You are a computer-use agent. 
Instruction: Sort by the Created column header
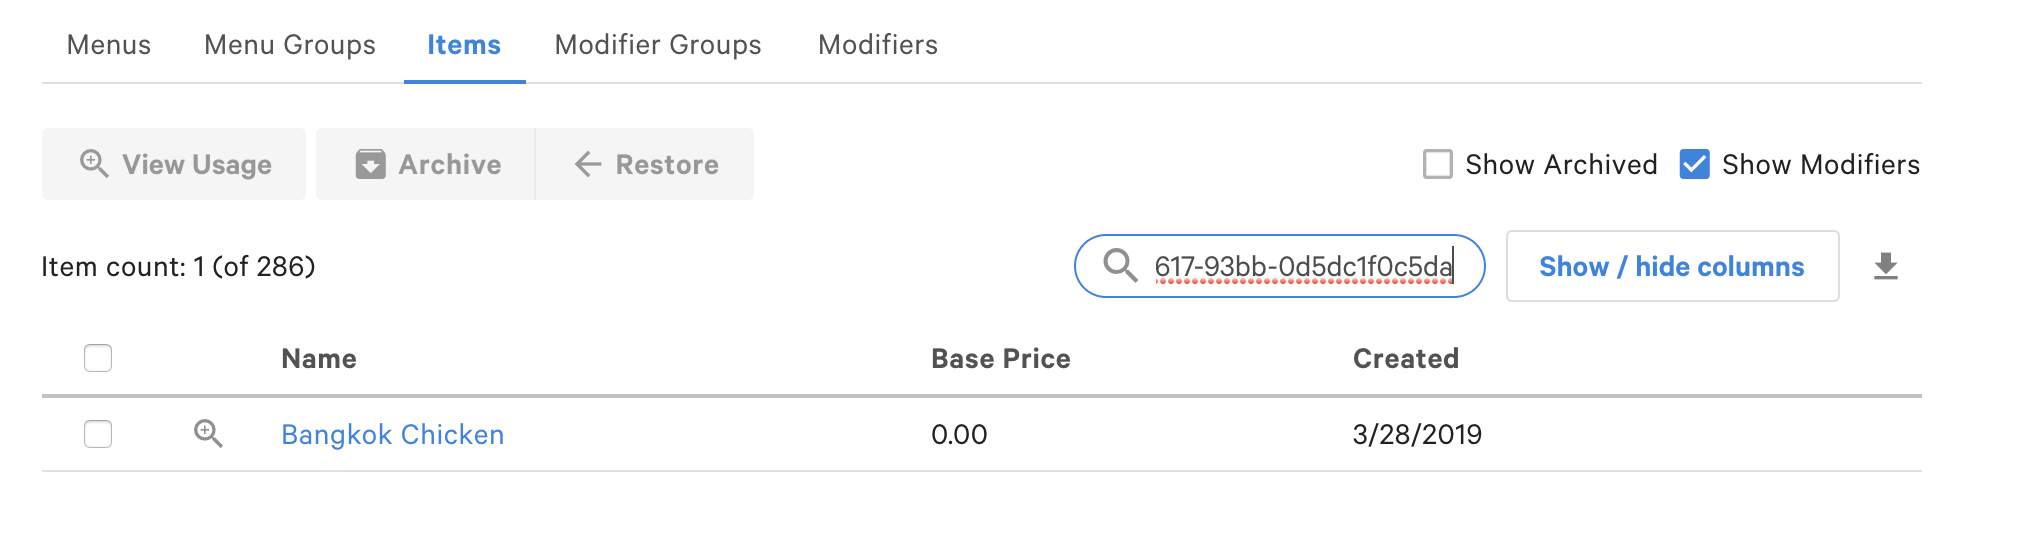click(x=1406, y=359)
